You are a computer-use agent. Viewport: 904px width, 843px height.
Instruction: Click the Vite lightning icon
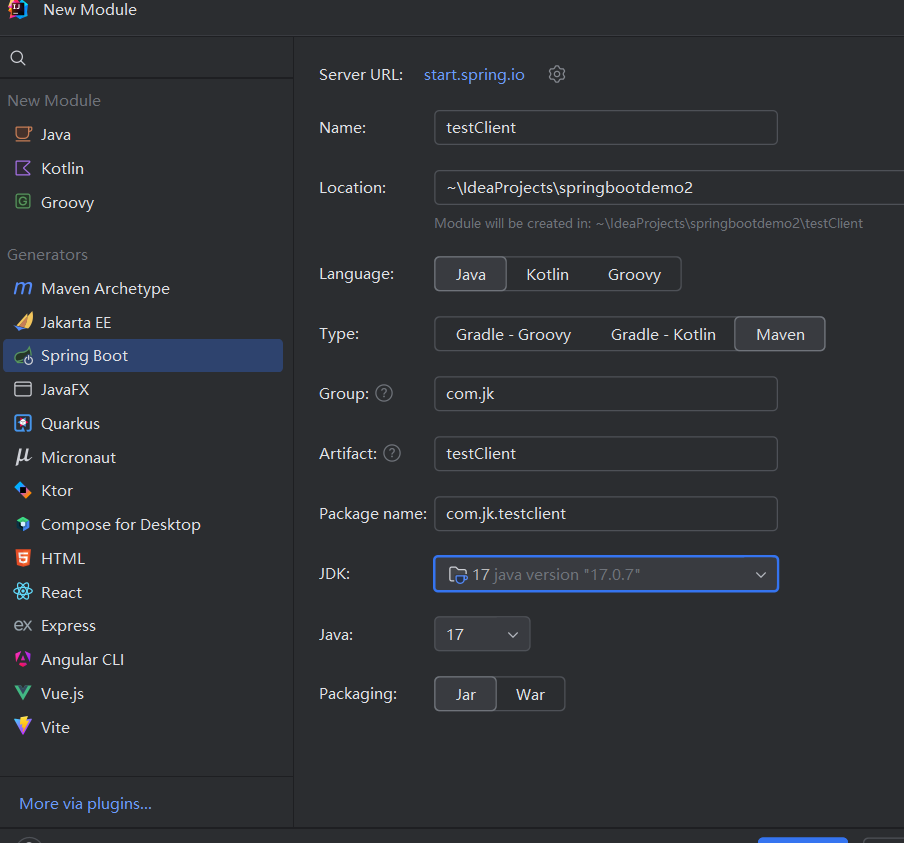pyautogui.click(x=23, y=726)
